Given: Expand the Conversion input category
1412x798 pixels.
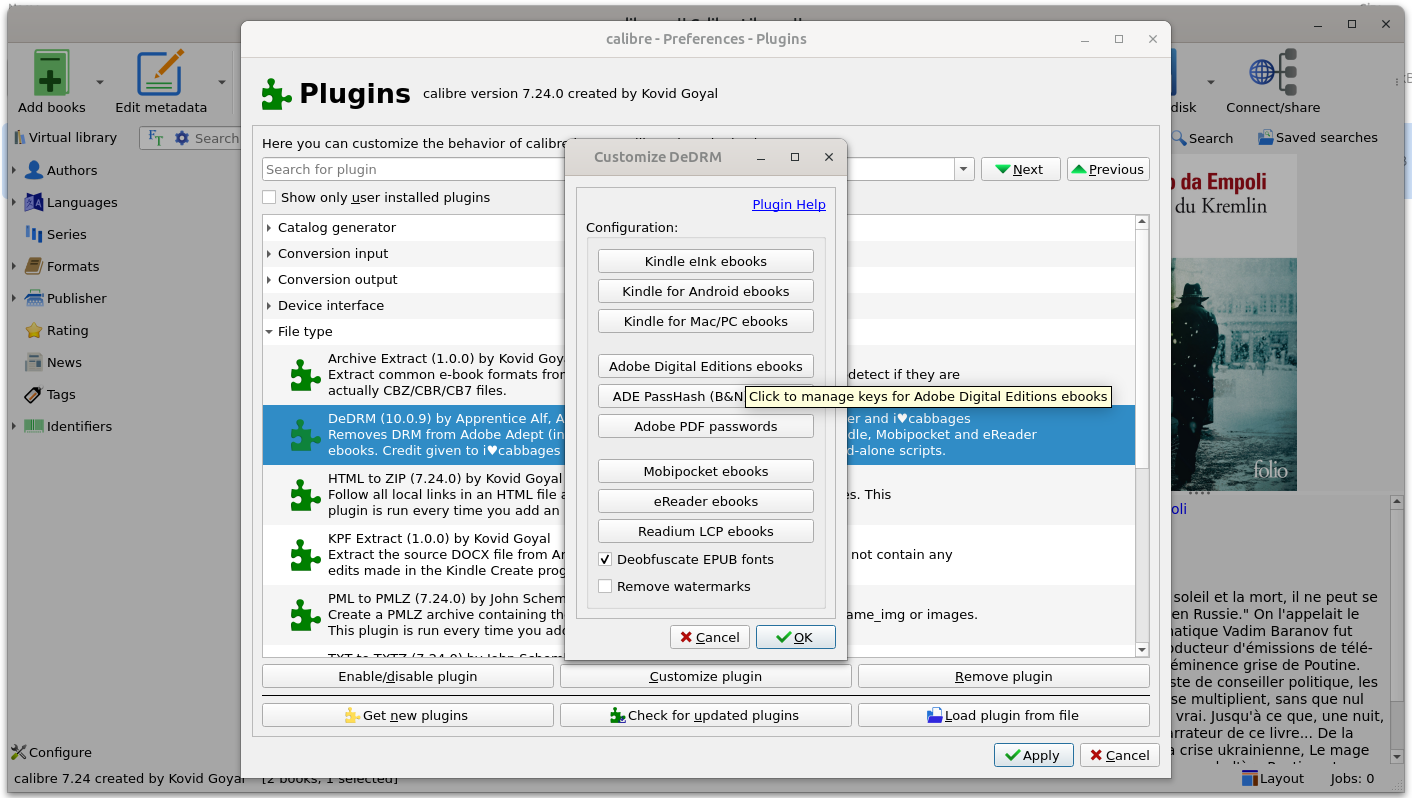Looking at the screenshot, I should point(269,254).
